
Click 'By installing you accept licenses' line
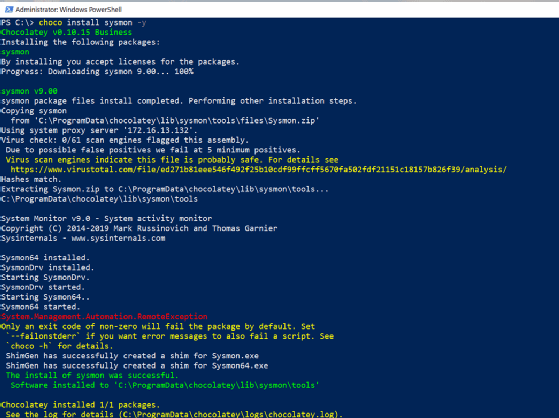coord(120,62)
